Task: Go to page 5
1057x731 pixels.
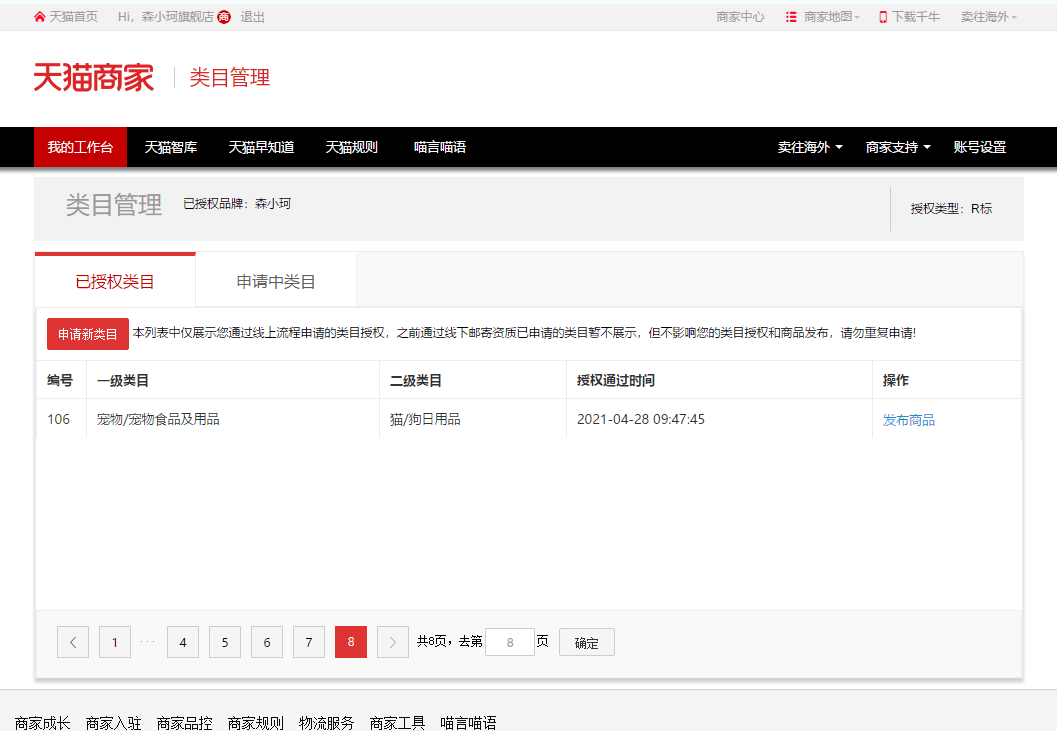Action: point(225,642)
